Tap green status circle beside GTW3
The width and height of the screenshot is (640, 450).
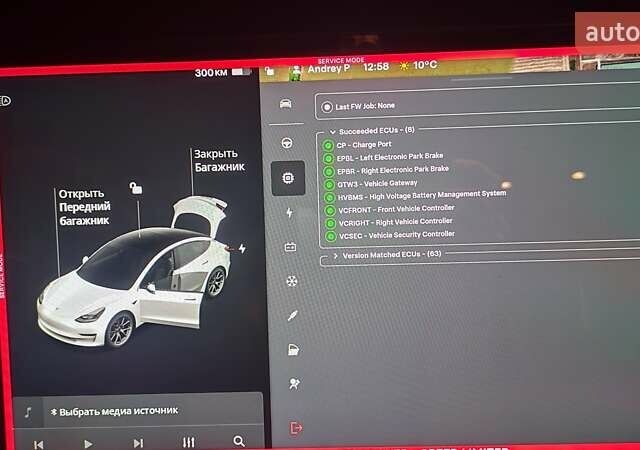click(329, 185)
